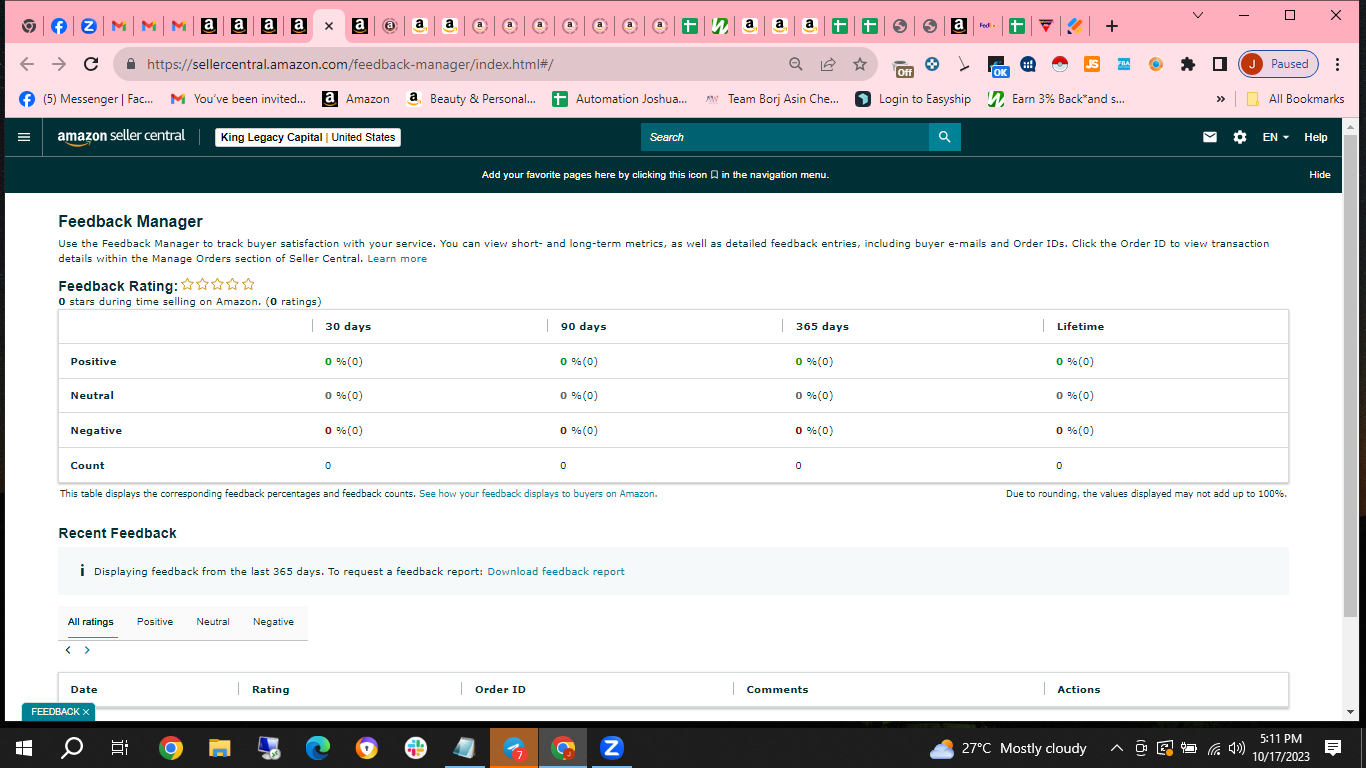
Task: Click the Lifetime column header
Action: tap(1080, 327)
